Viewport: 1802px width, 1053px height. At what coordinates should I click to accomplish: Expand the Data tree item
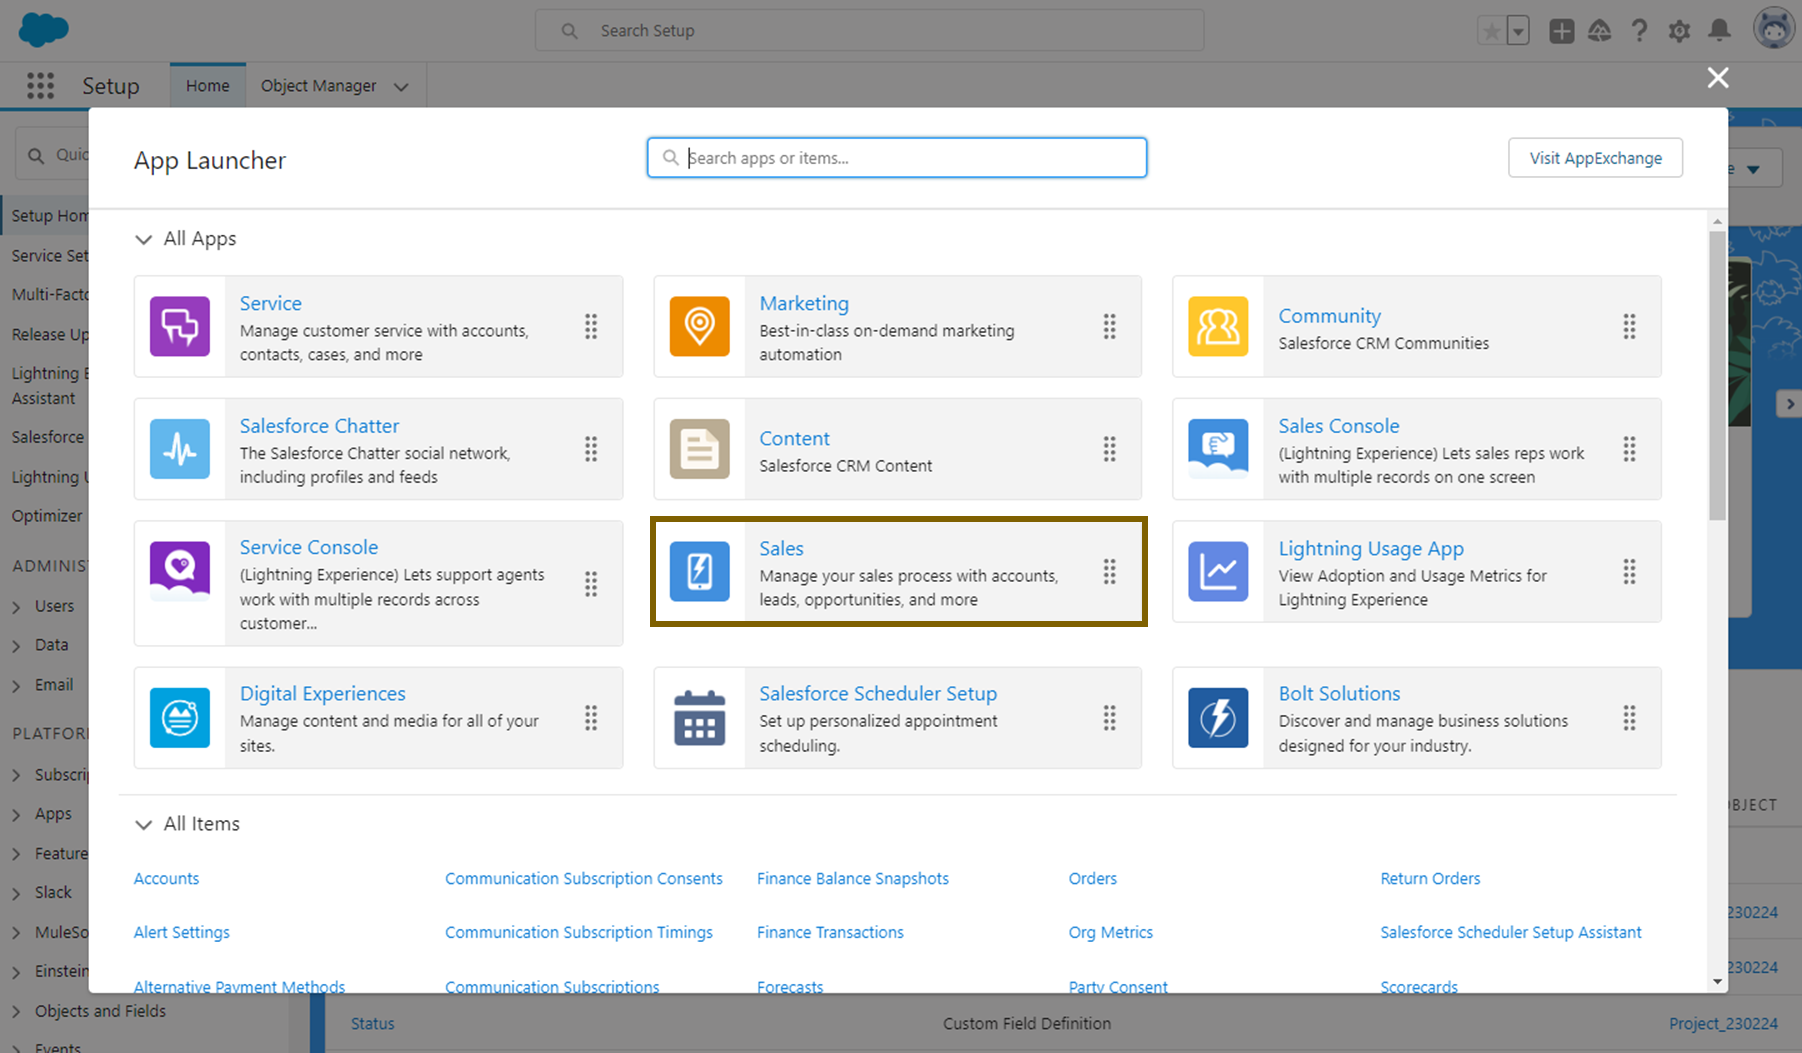16,646
